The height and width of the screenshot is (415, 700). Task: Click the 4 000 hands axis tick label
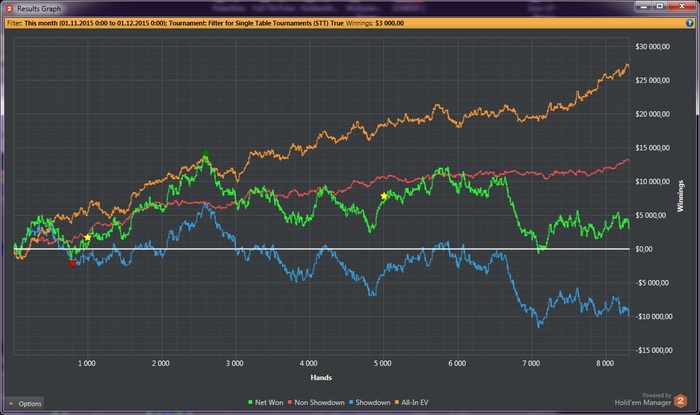pos(308,363)
